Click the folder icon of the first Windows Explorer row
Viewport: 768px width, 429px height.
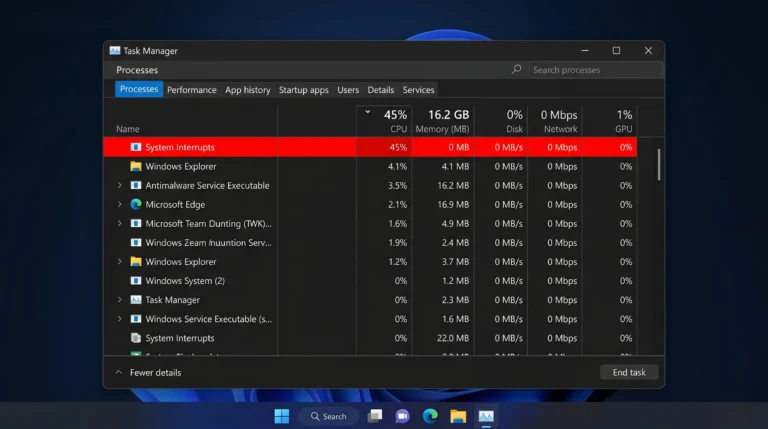[x=136, y=166]
